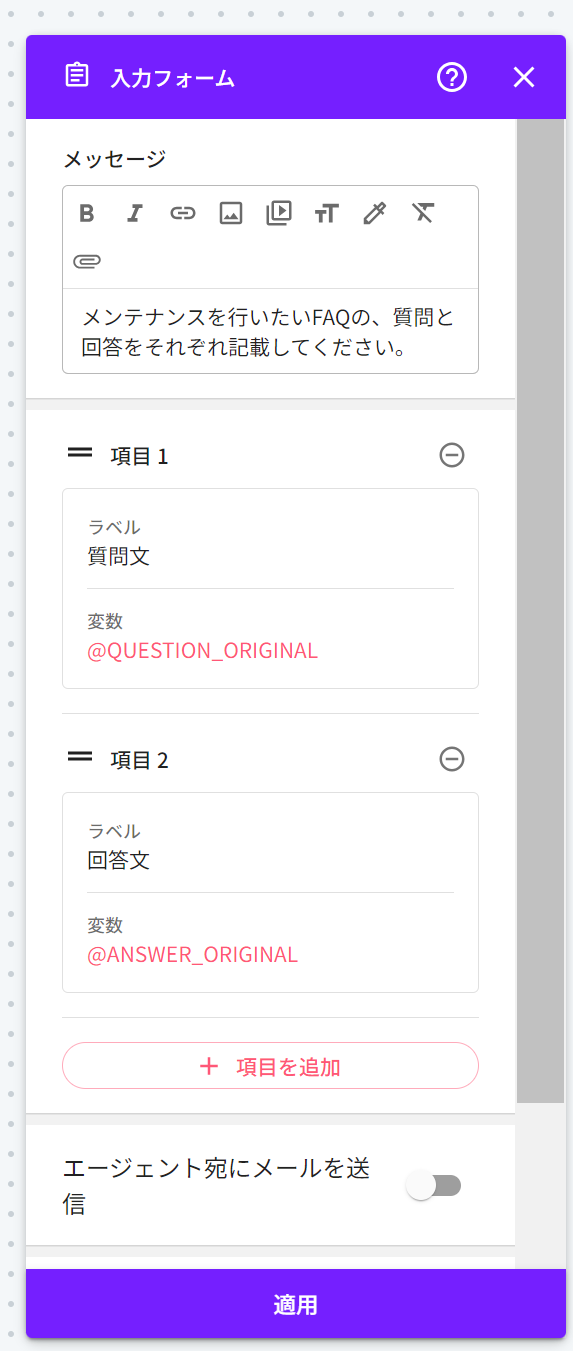Screen dimensions: 573x1351
Task: Enable エージェント宛にメールを送信 switch
Action: click(435, 1186)
